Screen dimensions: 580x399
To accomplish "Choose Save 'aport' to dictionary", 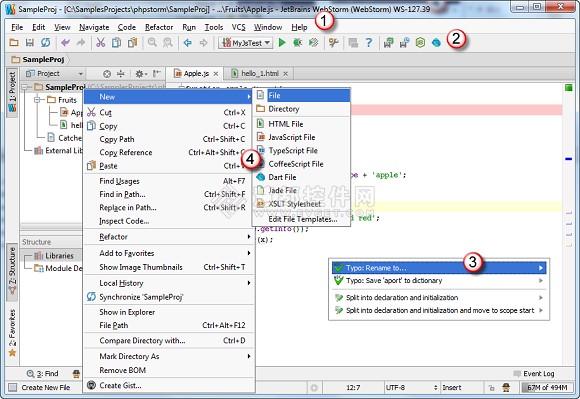I will point(439,280).
